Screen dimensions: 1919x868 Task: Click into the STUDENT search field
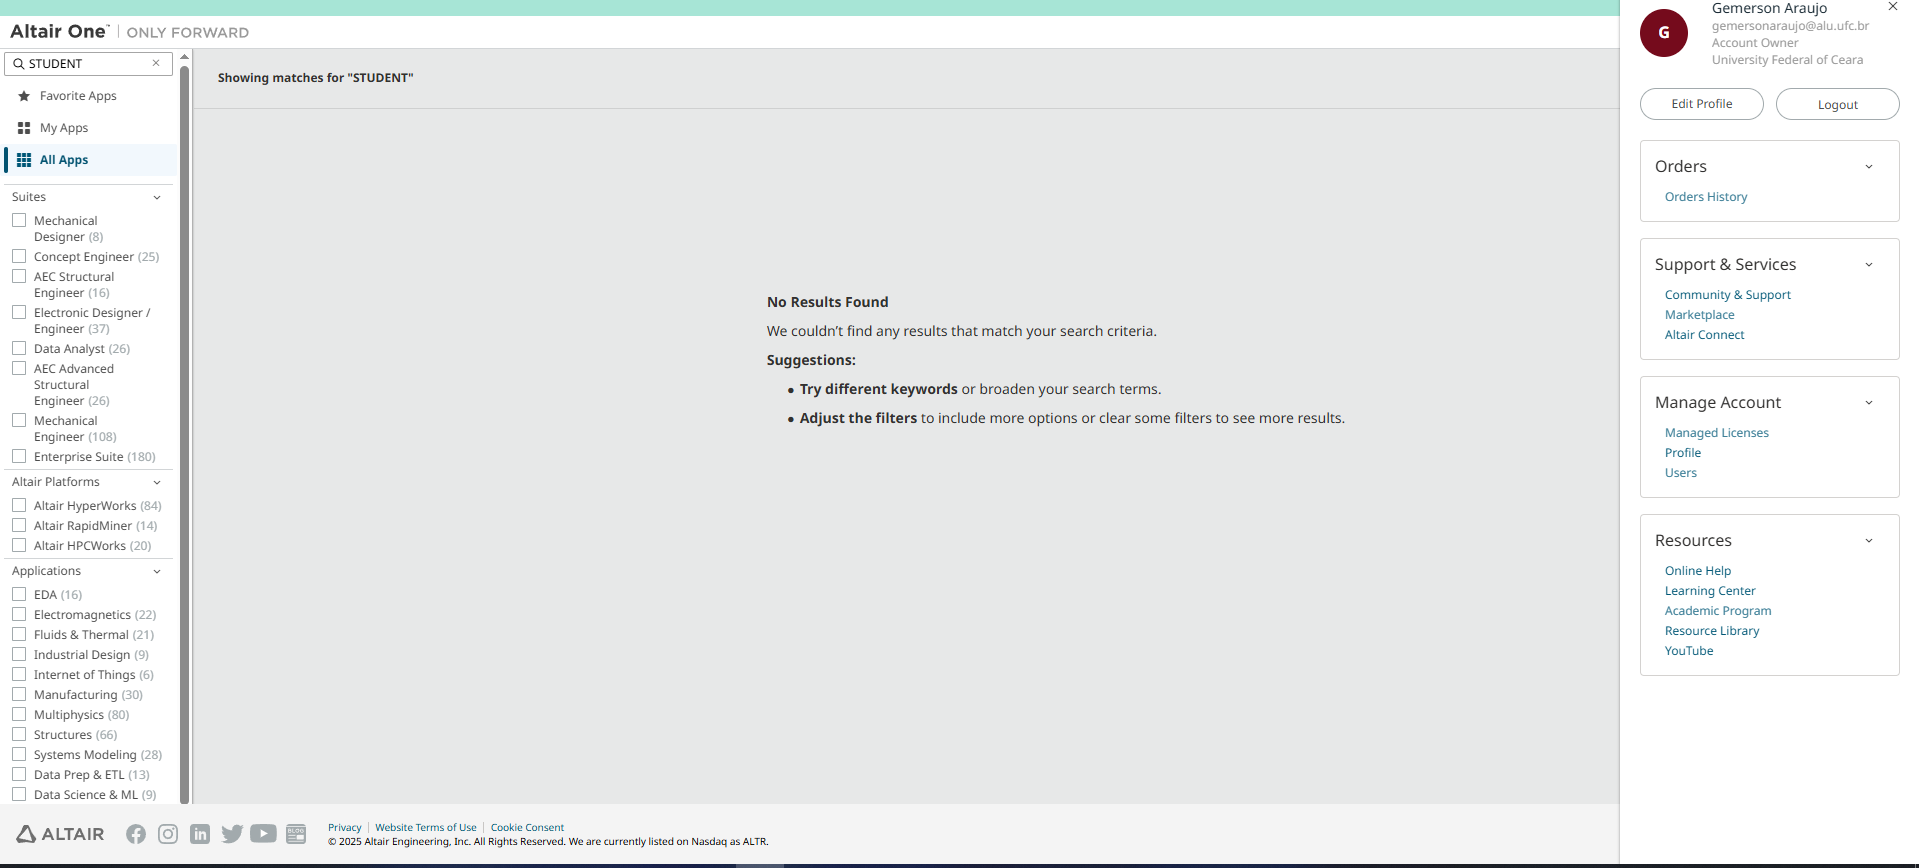pos(88,64)
